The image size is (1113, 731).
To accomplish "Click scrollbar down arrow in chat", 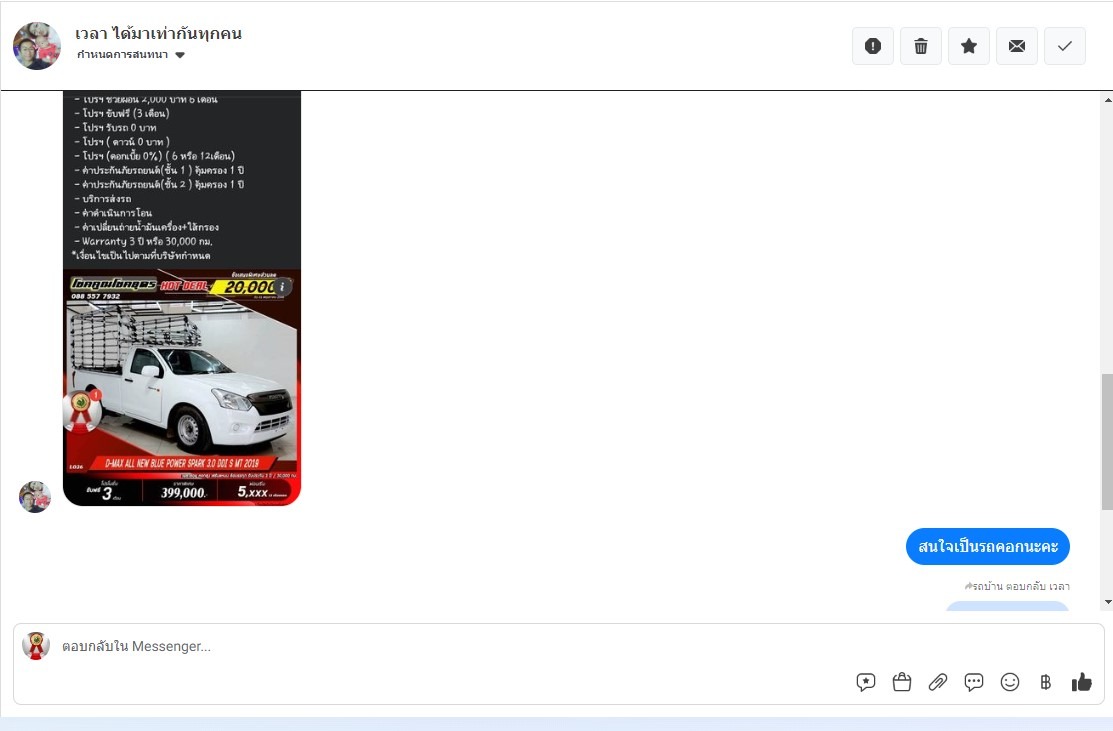I will [1107, 603].
